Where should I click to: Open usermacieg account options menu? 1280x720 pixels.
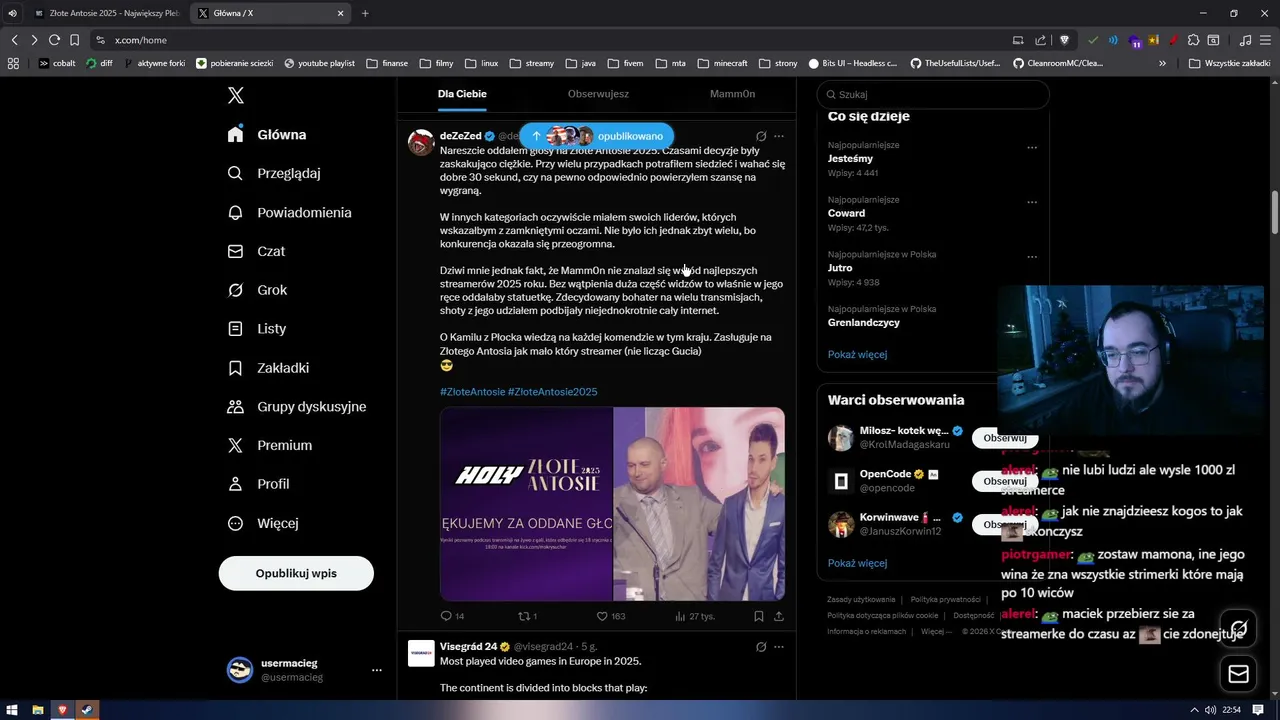376,670
